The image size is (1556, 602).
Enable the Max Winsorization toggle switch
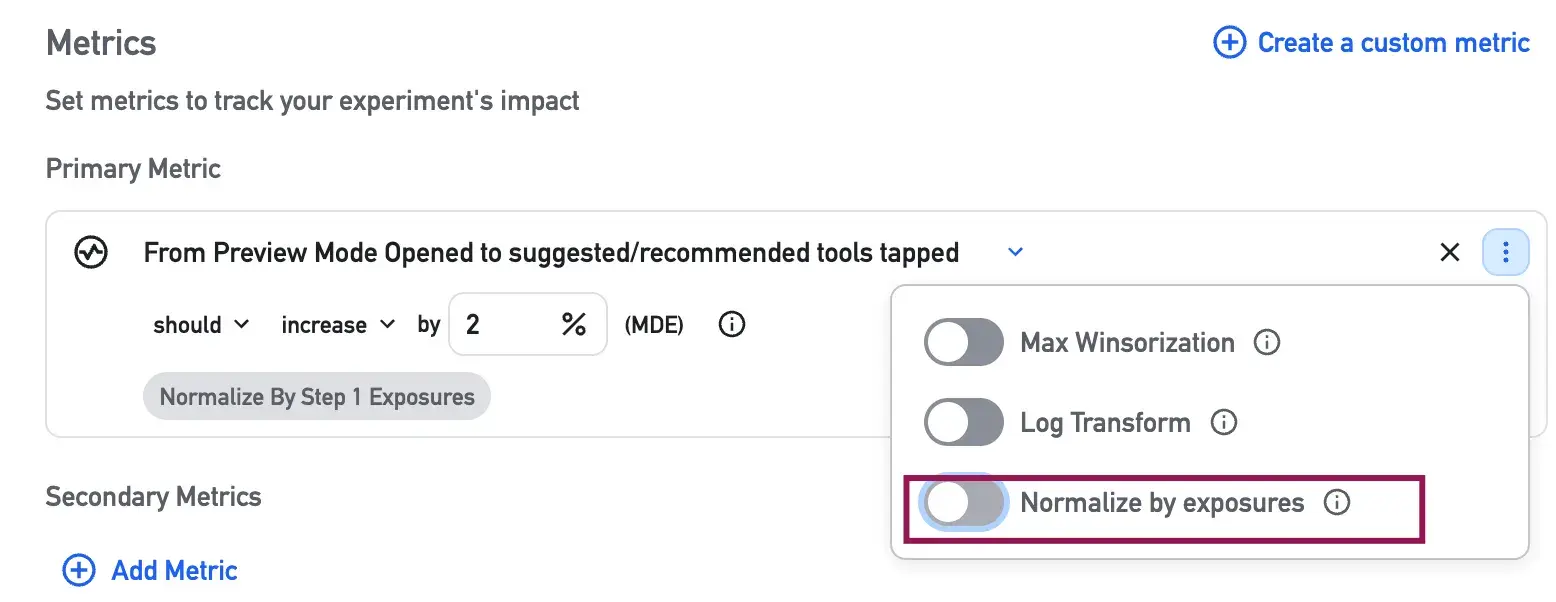tap(963, 343)
